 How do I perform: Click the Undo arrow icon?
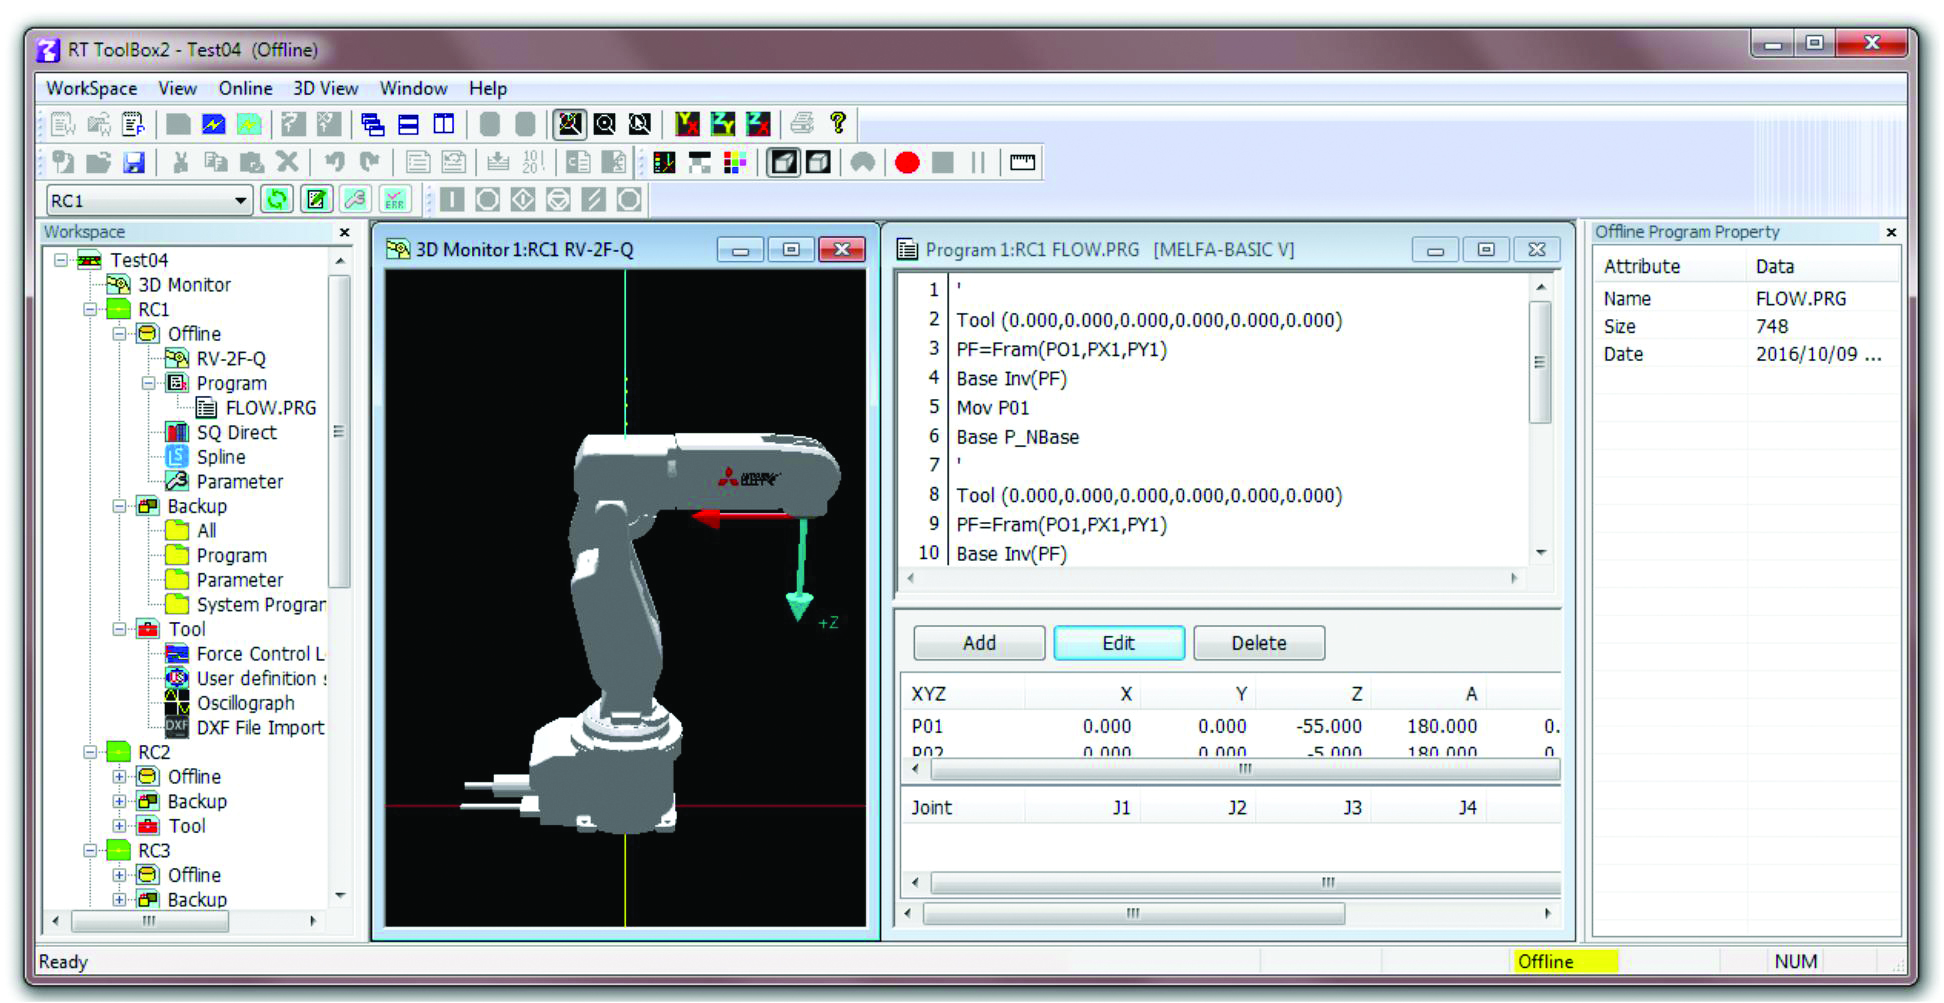click(x=334, y=162)
